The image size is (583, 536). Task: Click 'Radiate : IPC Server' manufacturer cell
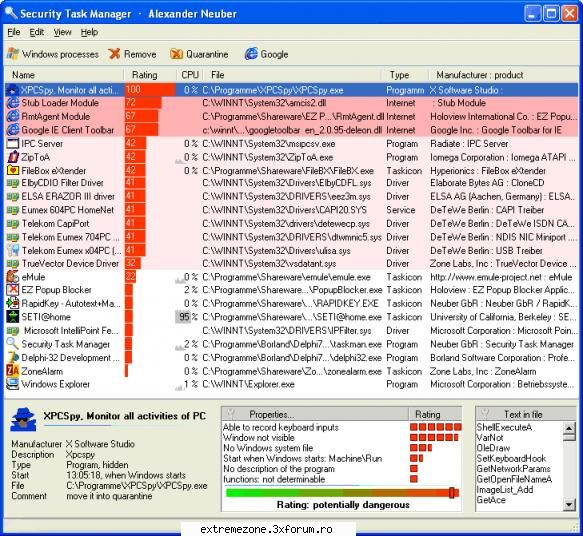469,144
